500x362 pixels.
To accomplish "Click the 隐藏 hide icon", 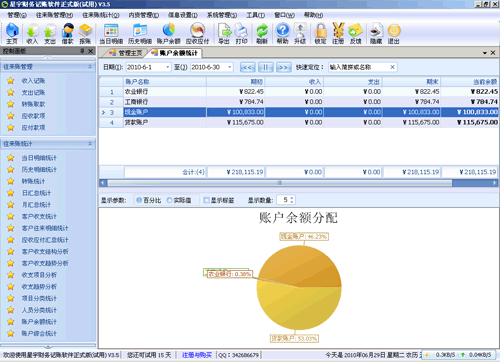I will click(x=376, y=33).
